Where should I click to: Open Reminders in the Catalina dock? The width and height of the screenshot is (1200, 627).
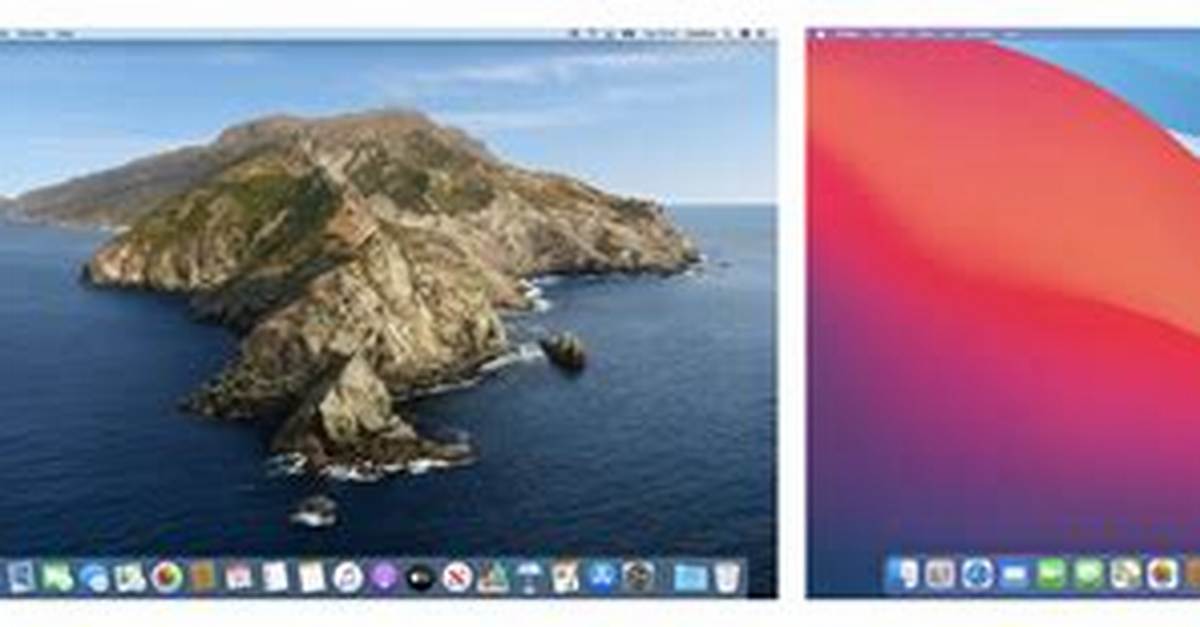coord(275,576)
